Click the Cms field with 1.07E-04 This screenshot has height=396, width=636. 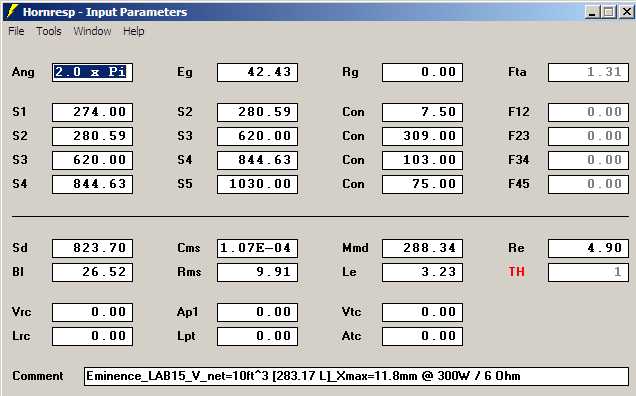coord(258,248)
